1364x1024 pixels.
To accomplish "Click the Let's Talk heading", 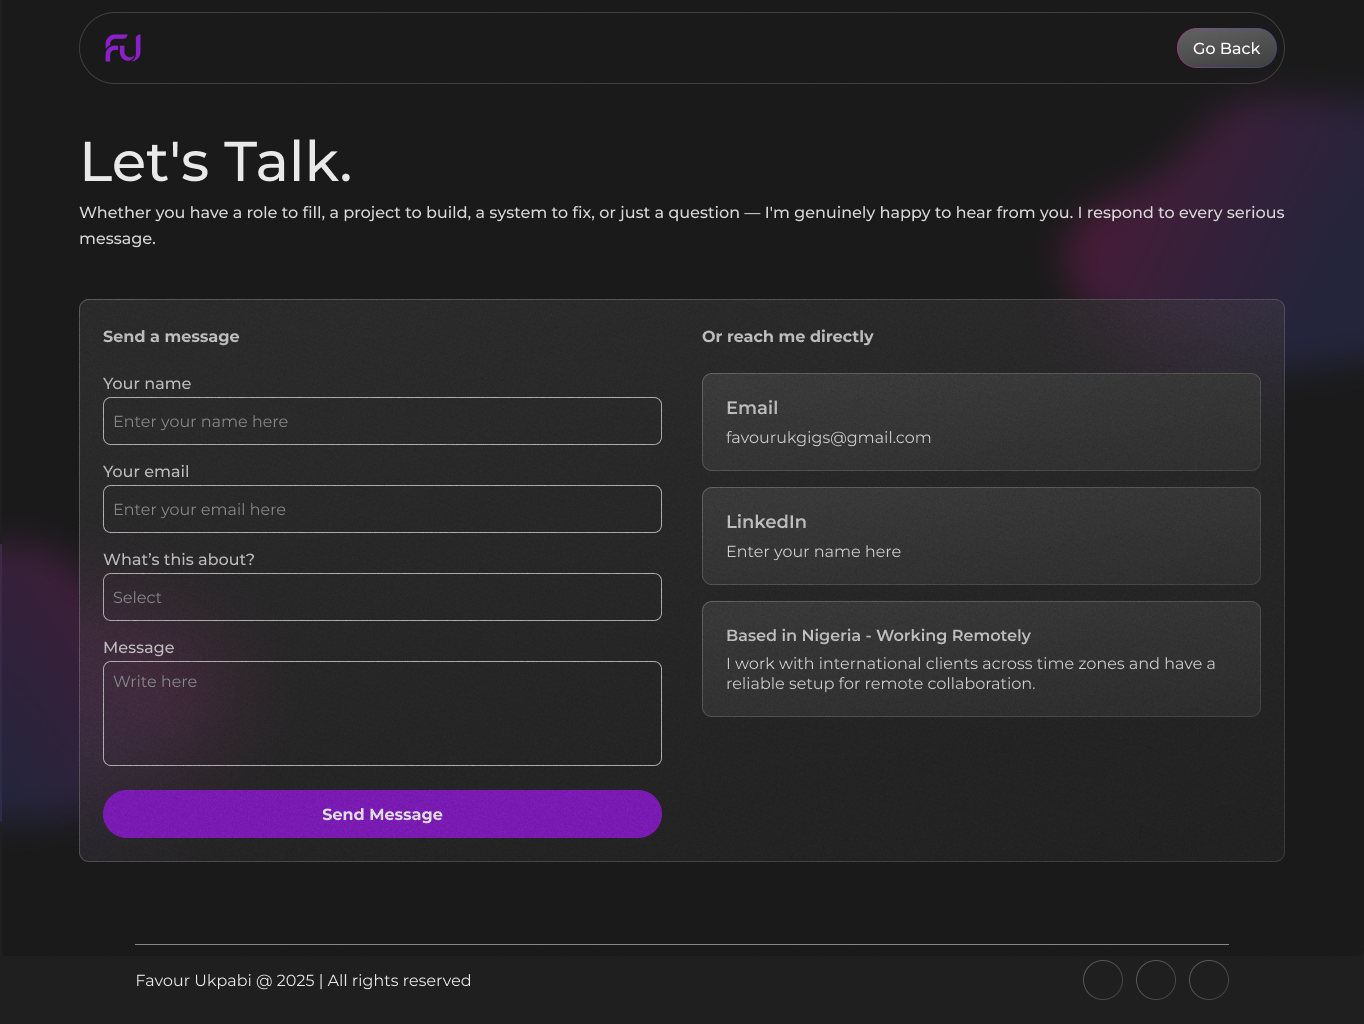I will 216,161.
